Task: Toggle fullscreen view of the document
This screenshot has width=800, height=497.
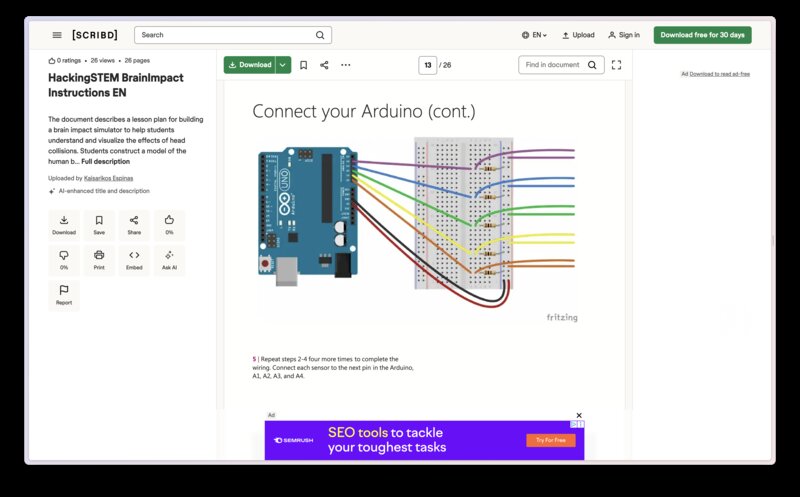Action: click(616, 65)
